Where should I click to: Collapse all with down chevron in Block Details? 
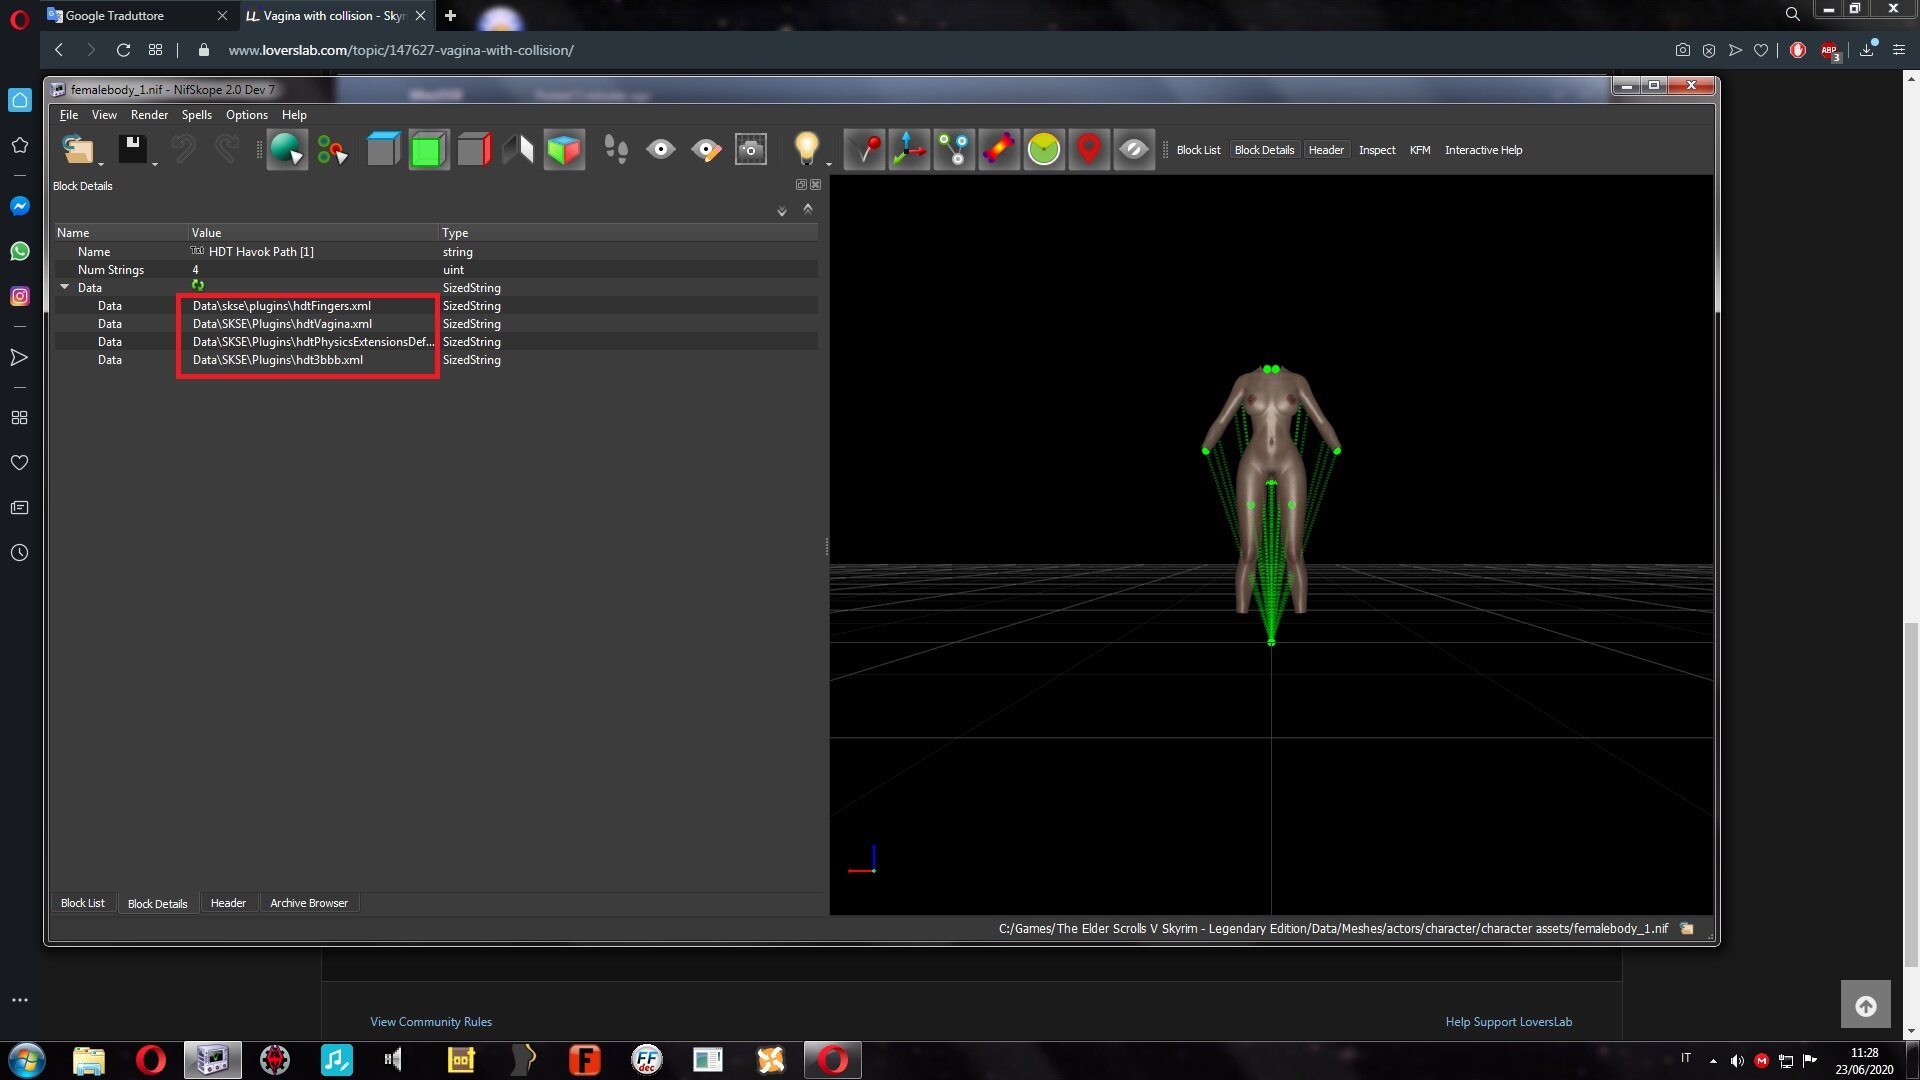tap(782, 211)
